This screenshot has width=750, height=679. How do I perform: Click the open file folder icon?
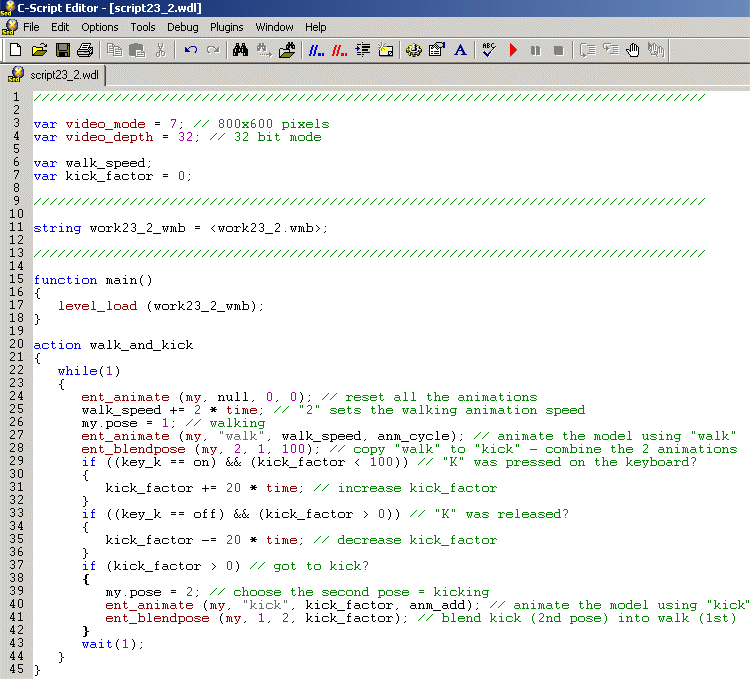tap(39, 50)
